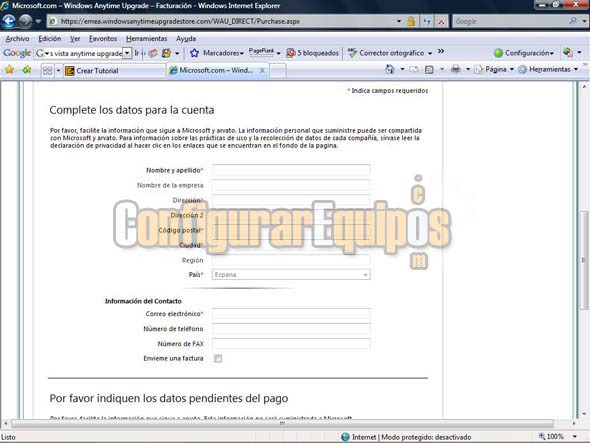The image size is (590, 443).
Task: Click the browser Back arrow button
Action: 9,21
